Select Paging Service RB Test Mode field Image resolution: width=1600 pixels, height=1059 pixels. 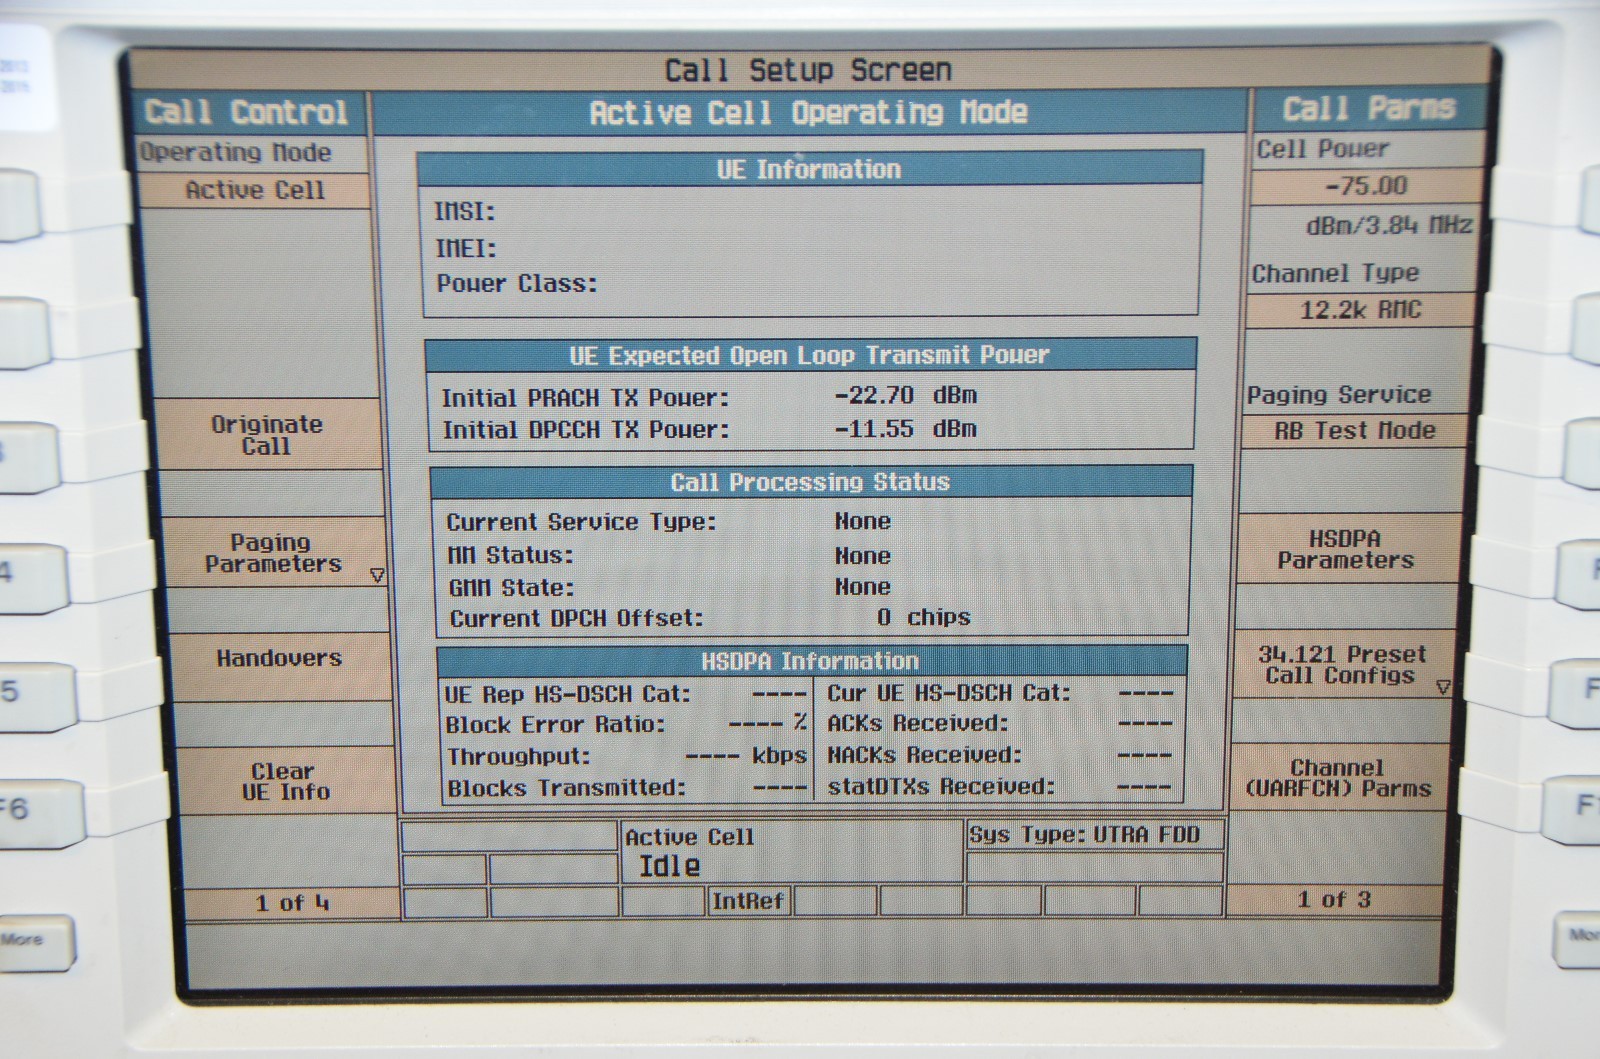coord(1354,431)
